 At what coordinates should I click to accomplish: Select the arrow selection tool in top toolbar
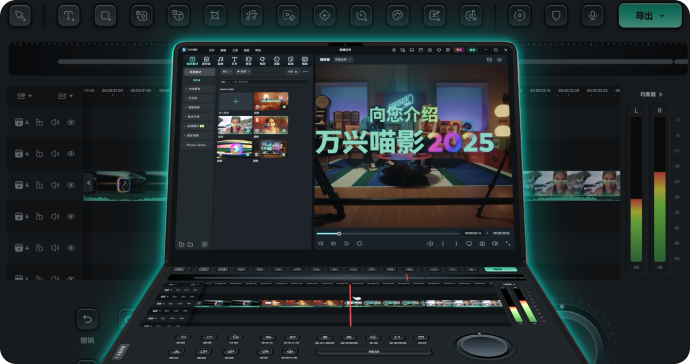coord(20,16)
